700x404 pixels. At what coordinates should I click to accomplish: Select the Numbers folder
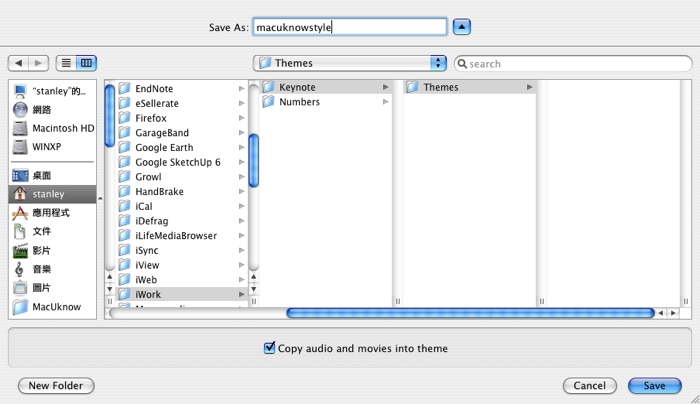click(x=326, y=102)
